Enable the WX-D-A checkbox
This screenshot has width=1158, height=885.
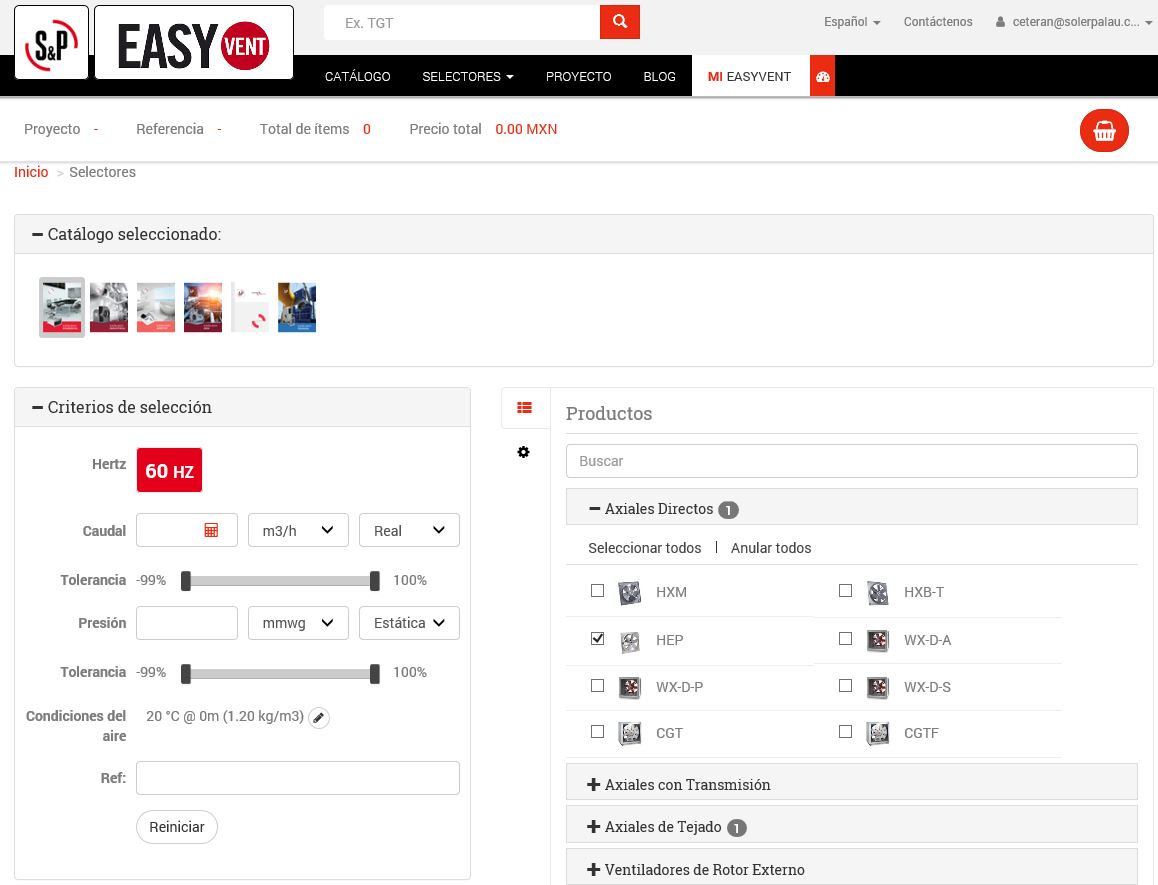coord(846,638)
